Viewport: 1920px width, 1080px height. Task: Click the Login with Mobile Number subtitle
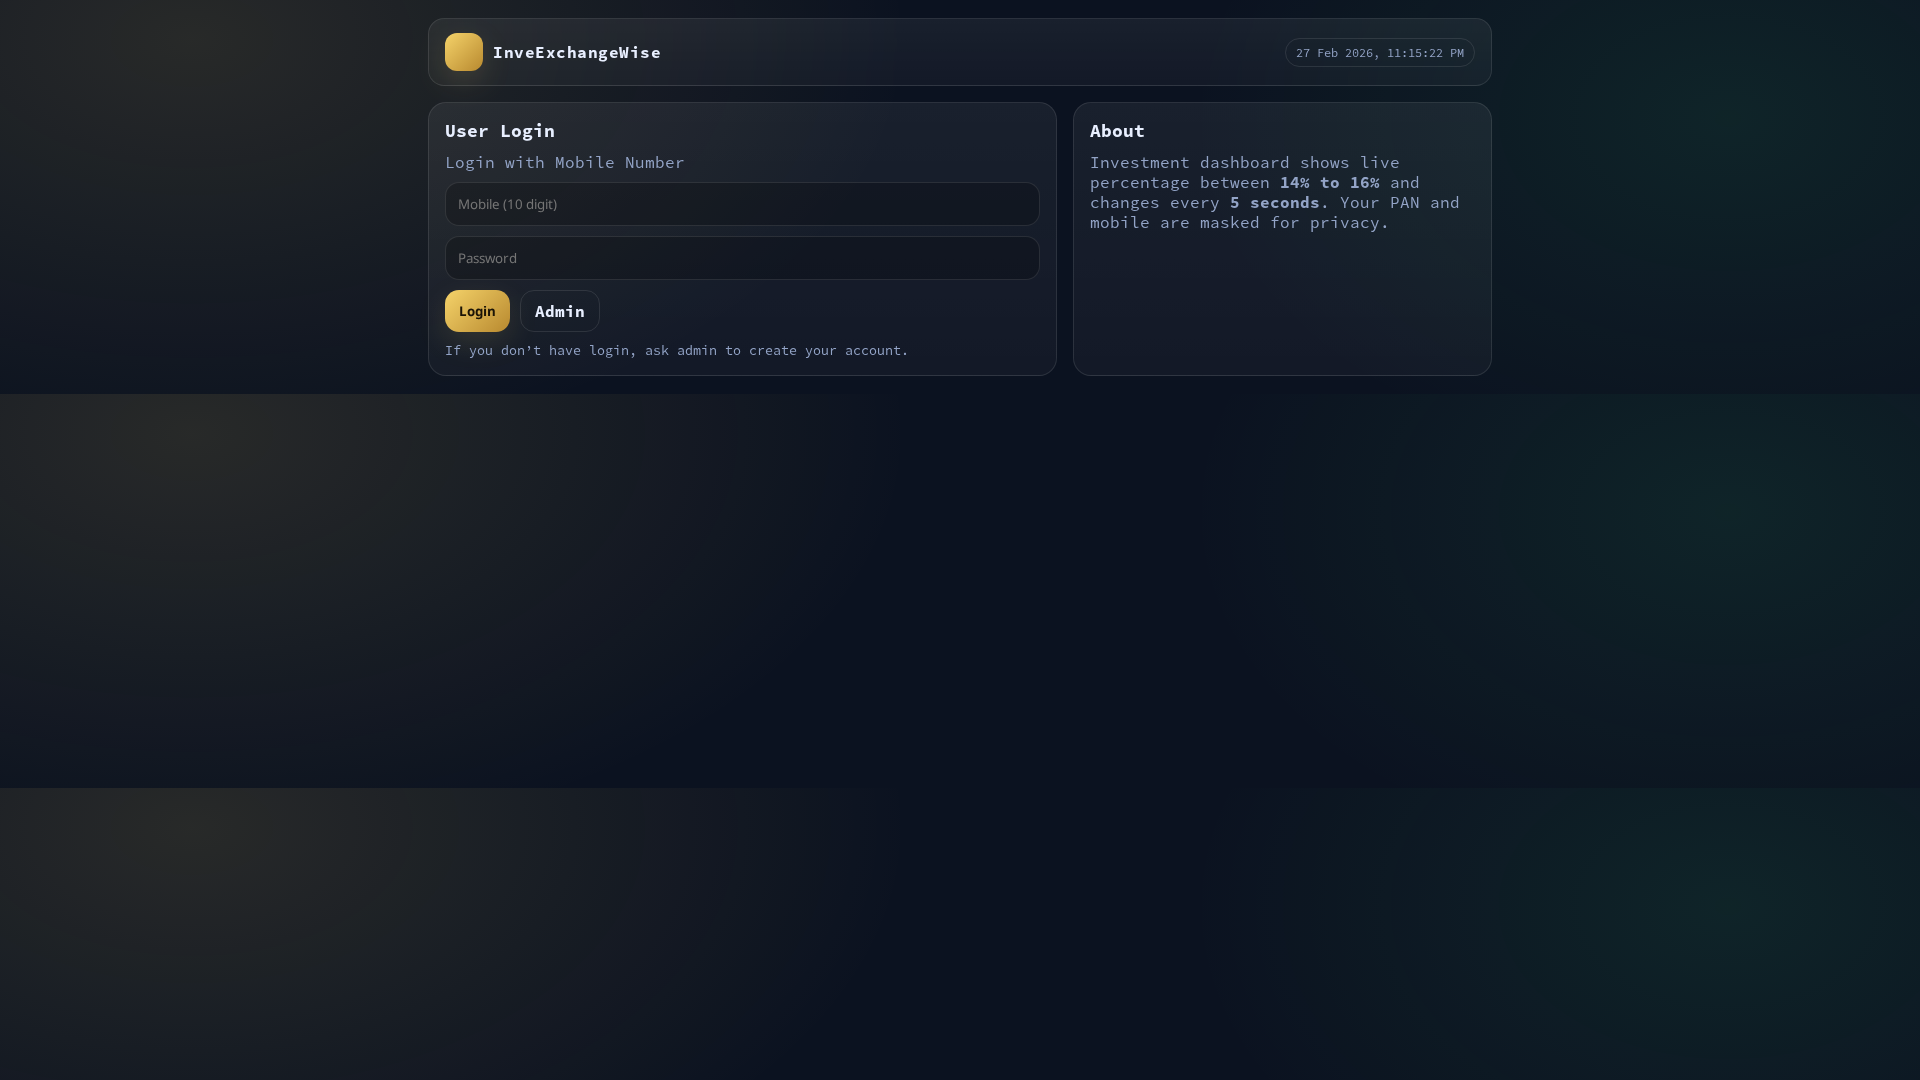click(564, 163)
